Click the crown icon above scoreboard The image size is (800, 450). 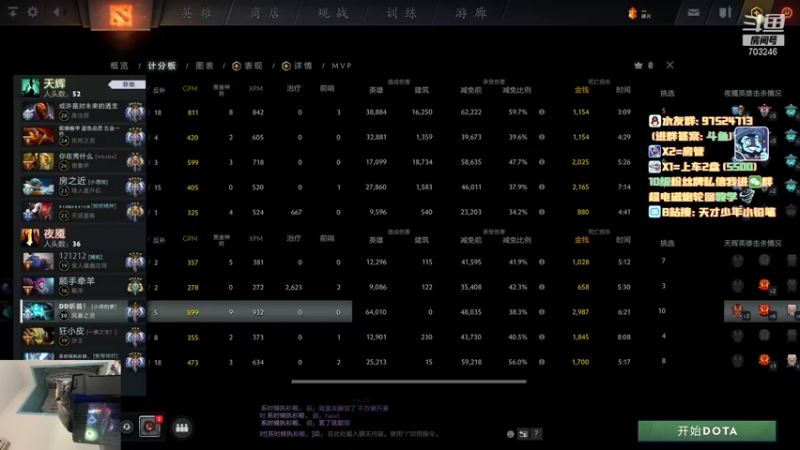click(638, 65)
